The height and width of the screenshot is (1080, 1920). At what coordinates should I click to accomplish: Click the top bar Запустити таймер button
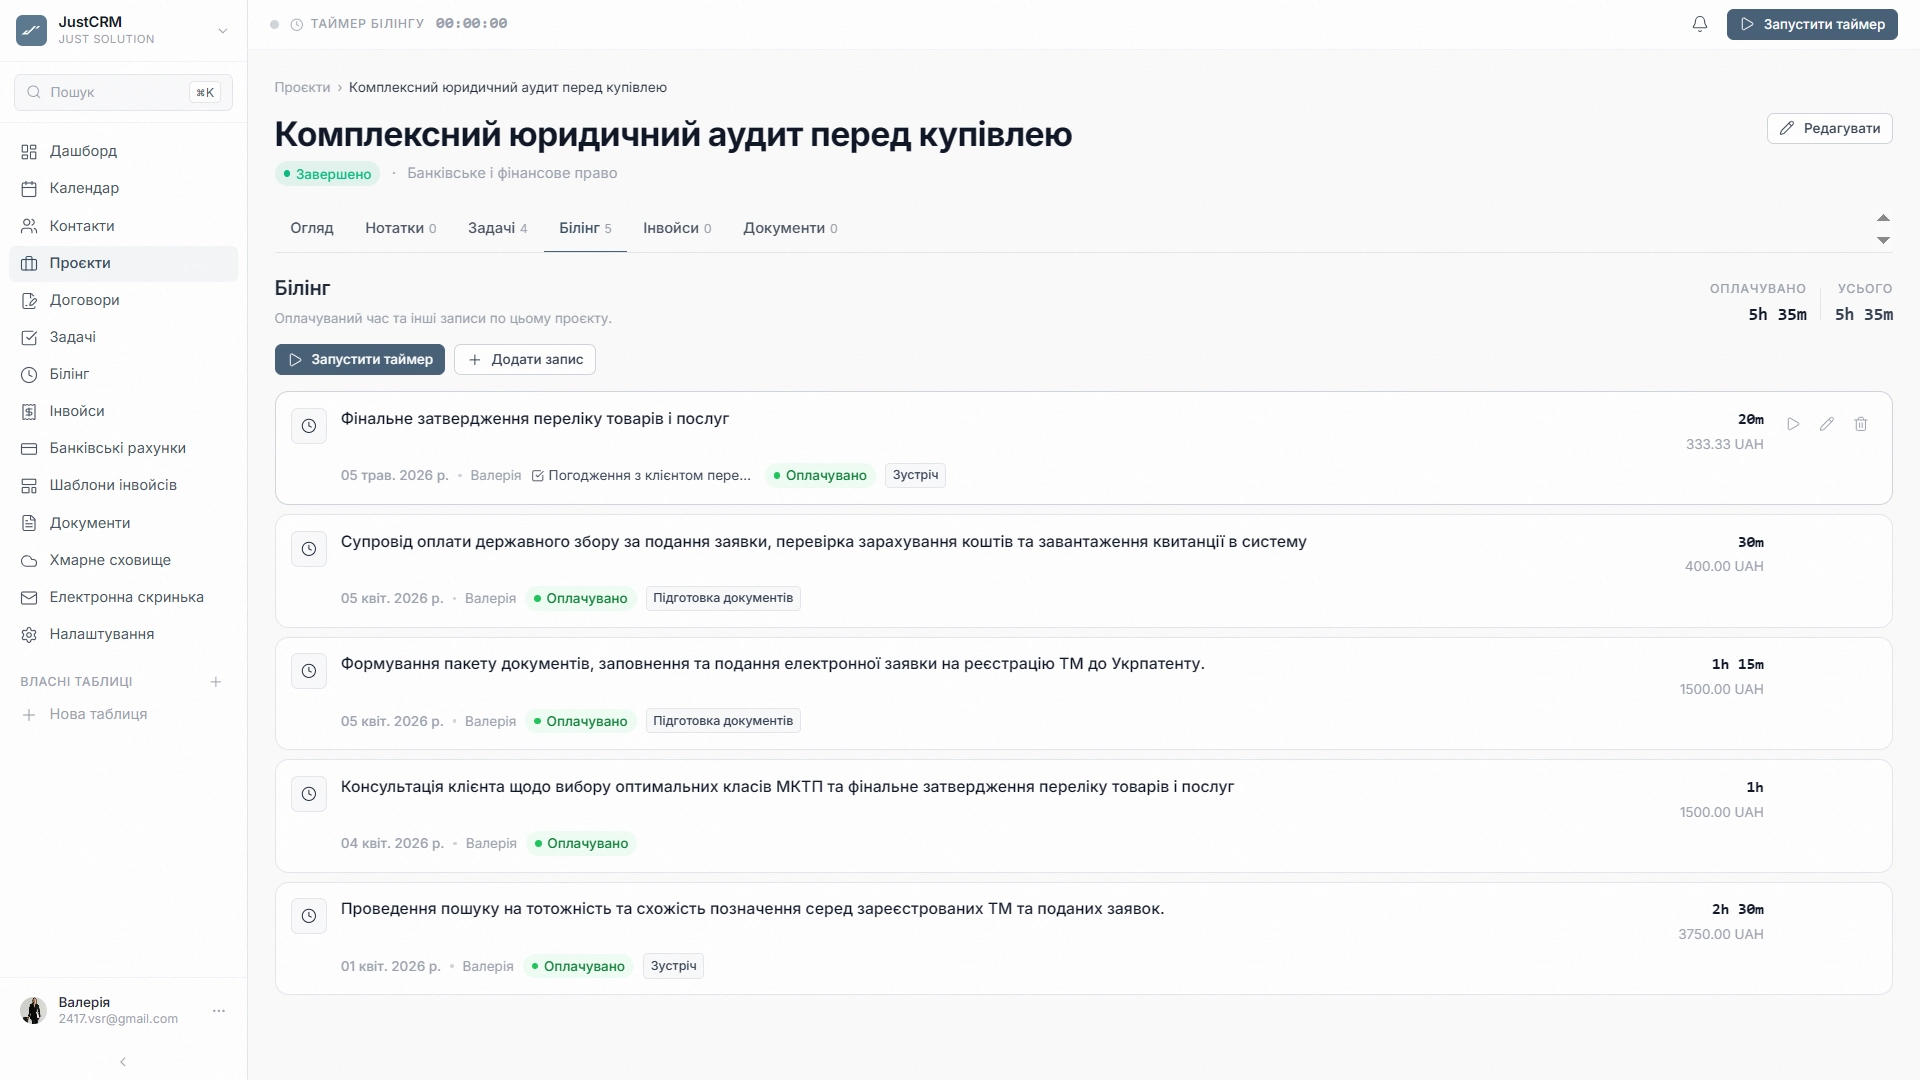(1811, 24)
